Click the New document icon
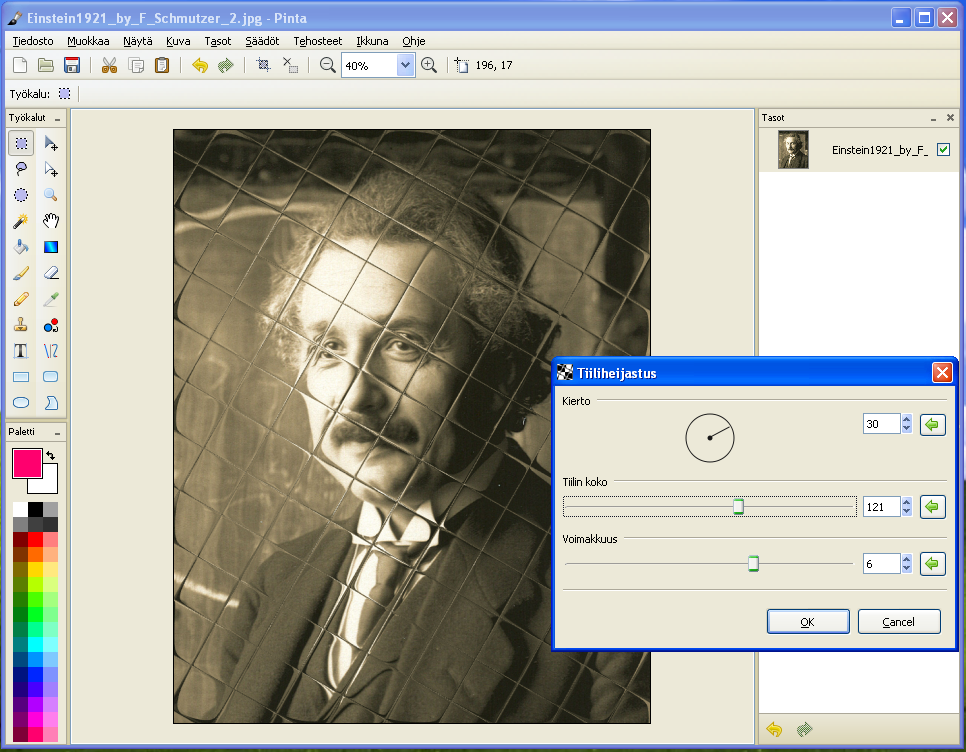This screenshot has width=966, height=752. [x=20, y=65]
